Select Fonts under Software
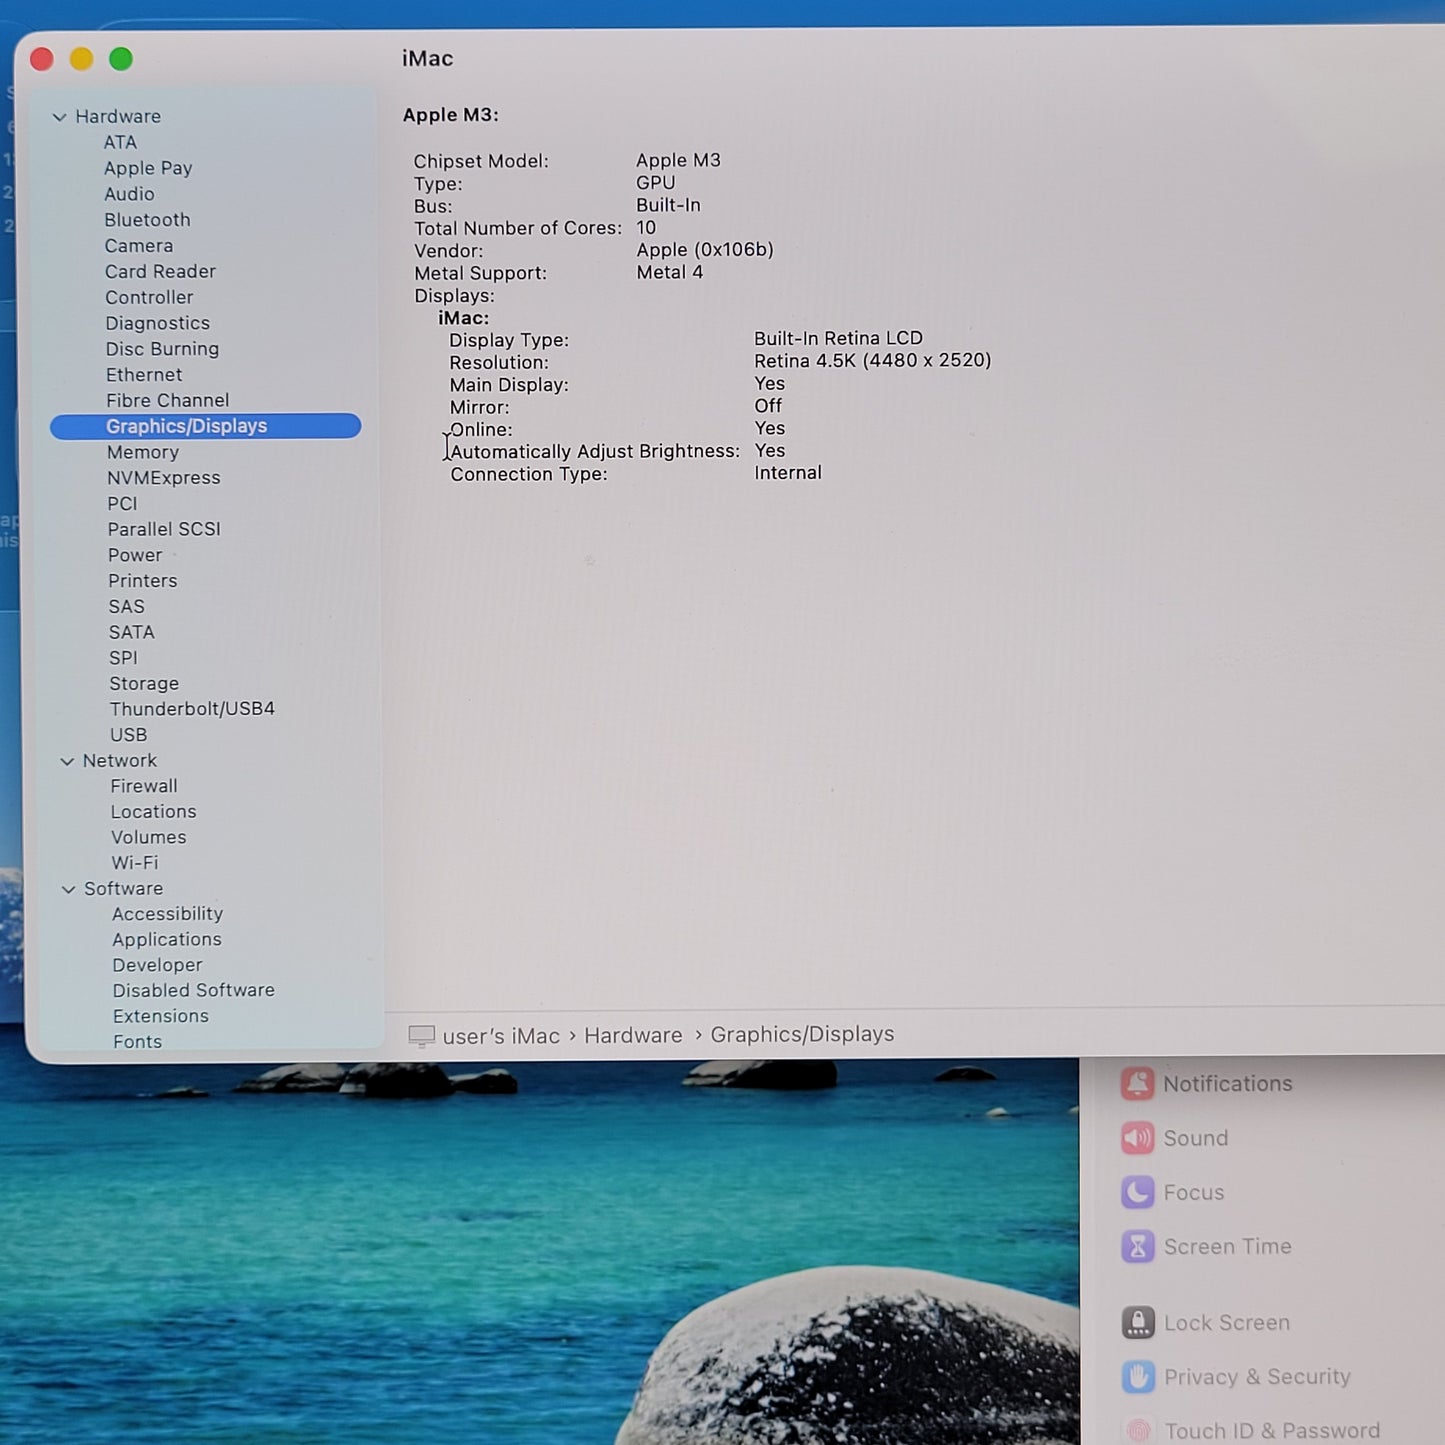1445x1445 pixels. pos(137,1041)
